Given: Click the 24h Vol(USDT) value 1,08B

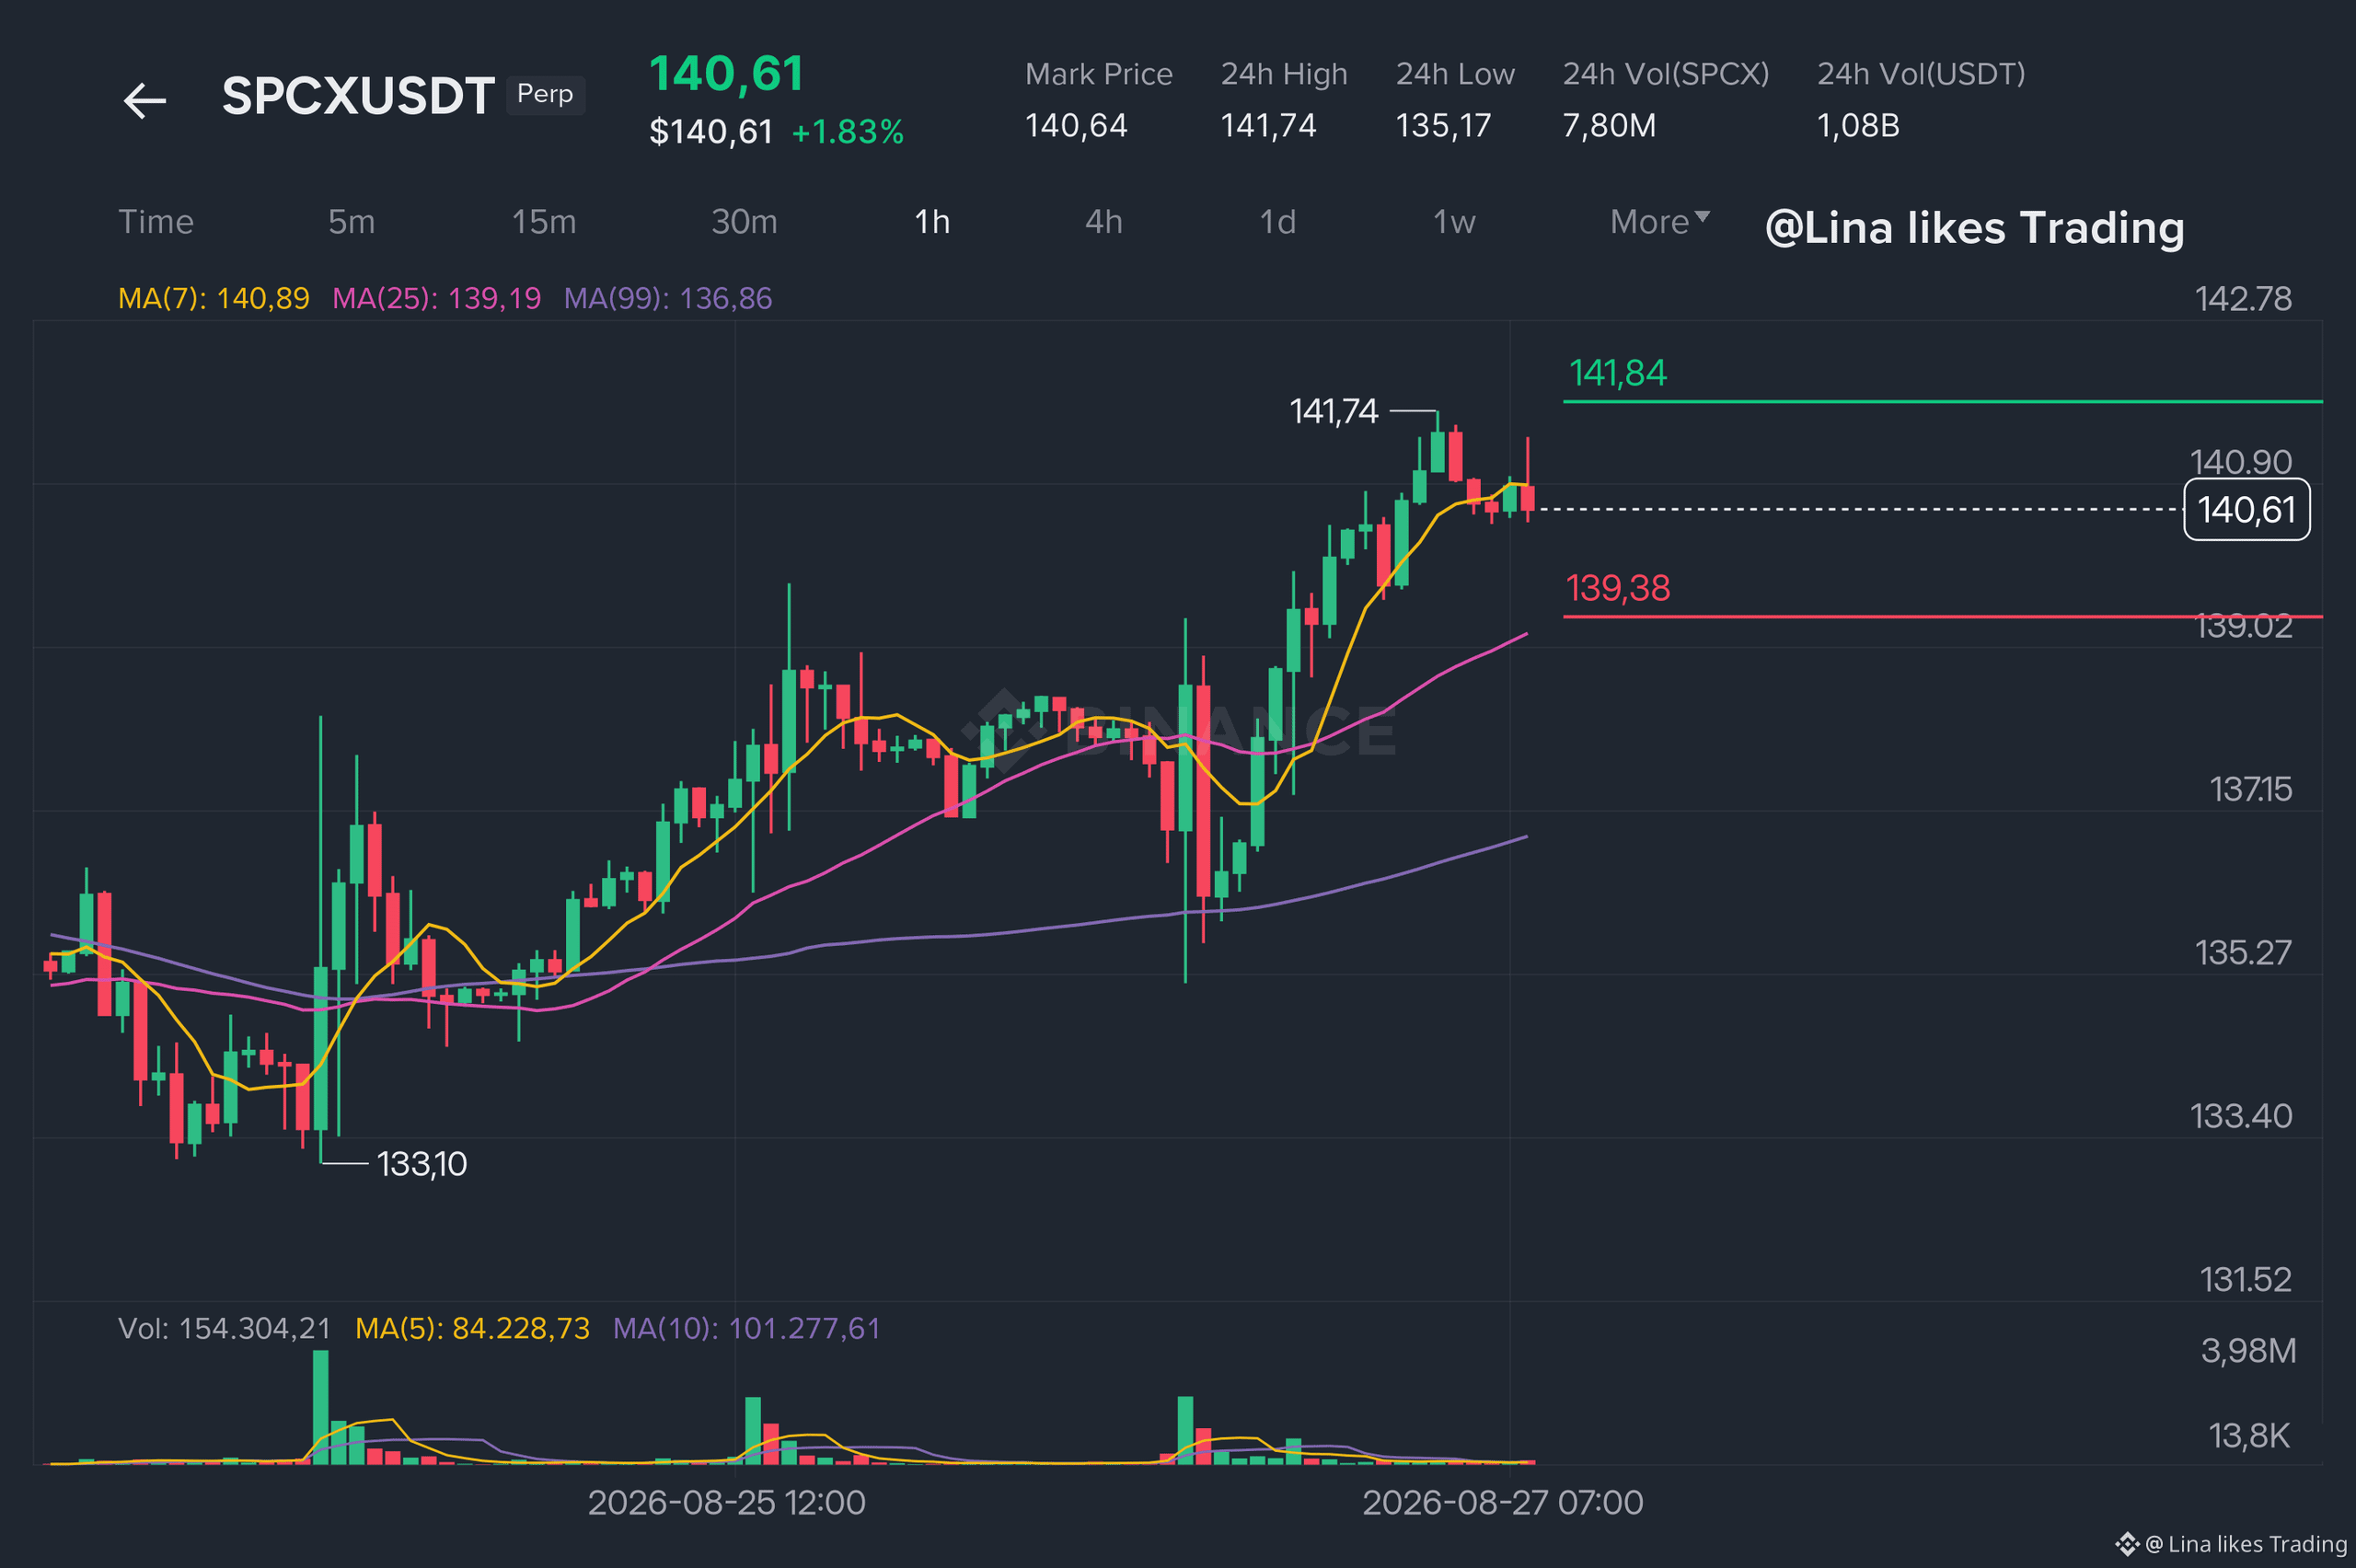Looking at the screenshot, I should (x=1858, y=126).
